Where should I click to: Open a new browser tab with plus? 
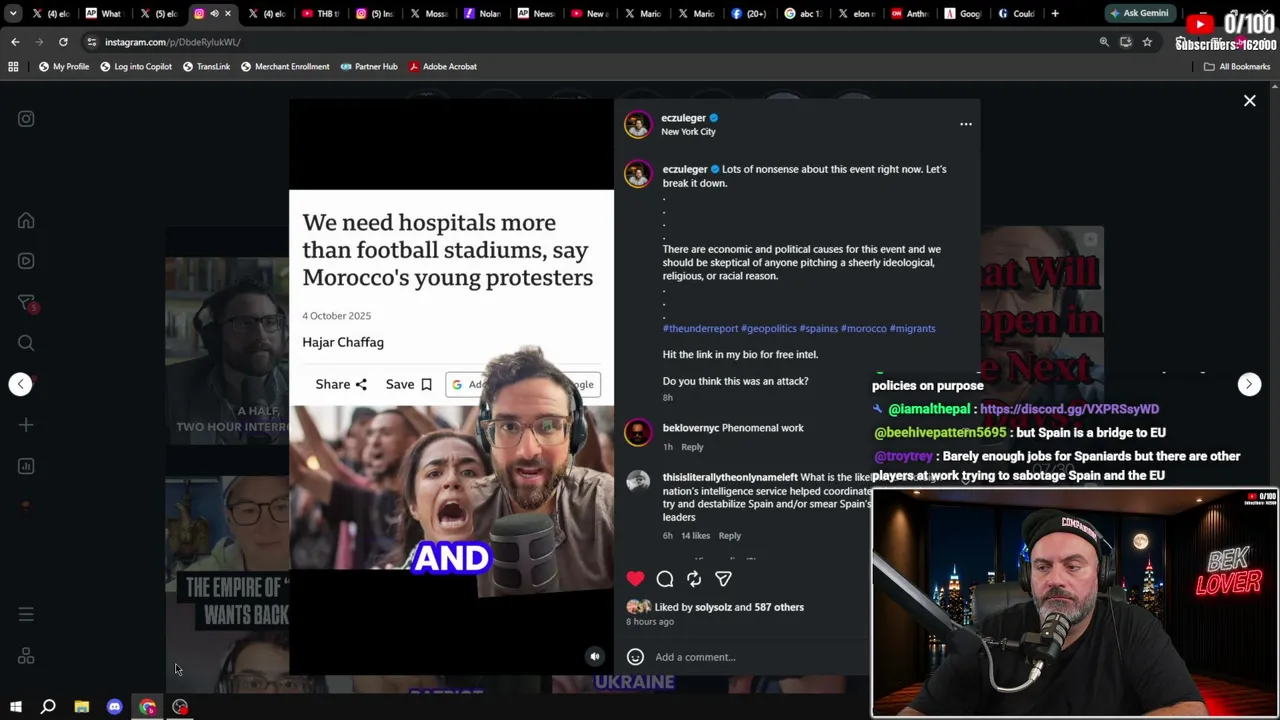point(1055,14)
